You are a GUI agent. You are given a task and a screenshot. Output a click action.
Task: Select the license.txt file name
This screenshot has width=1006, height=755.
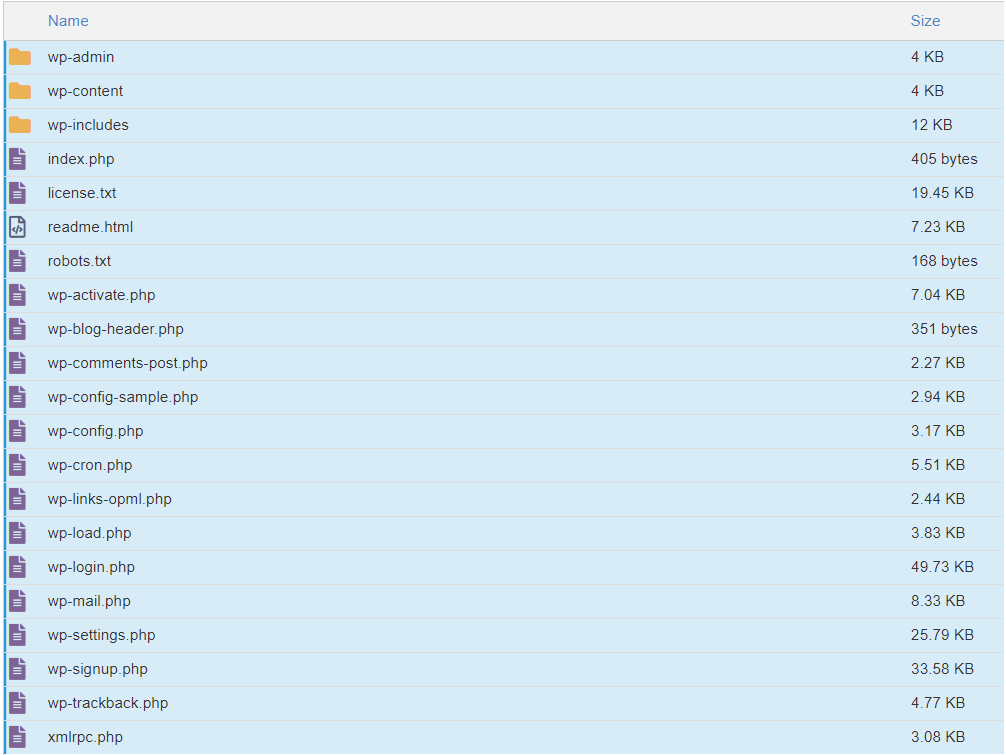[82, 193]
